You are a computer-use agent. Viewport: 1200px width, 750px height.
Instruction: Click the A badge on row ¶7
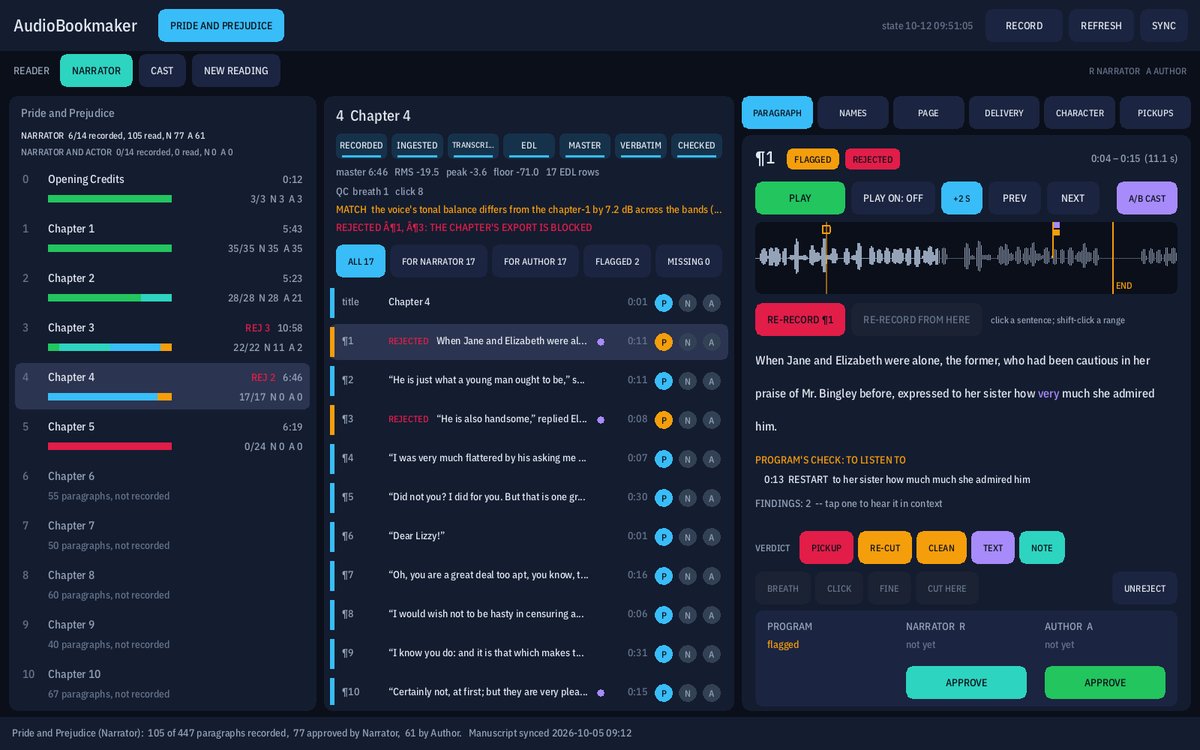tap(711, 576)
